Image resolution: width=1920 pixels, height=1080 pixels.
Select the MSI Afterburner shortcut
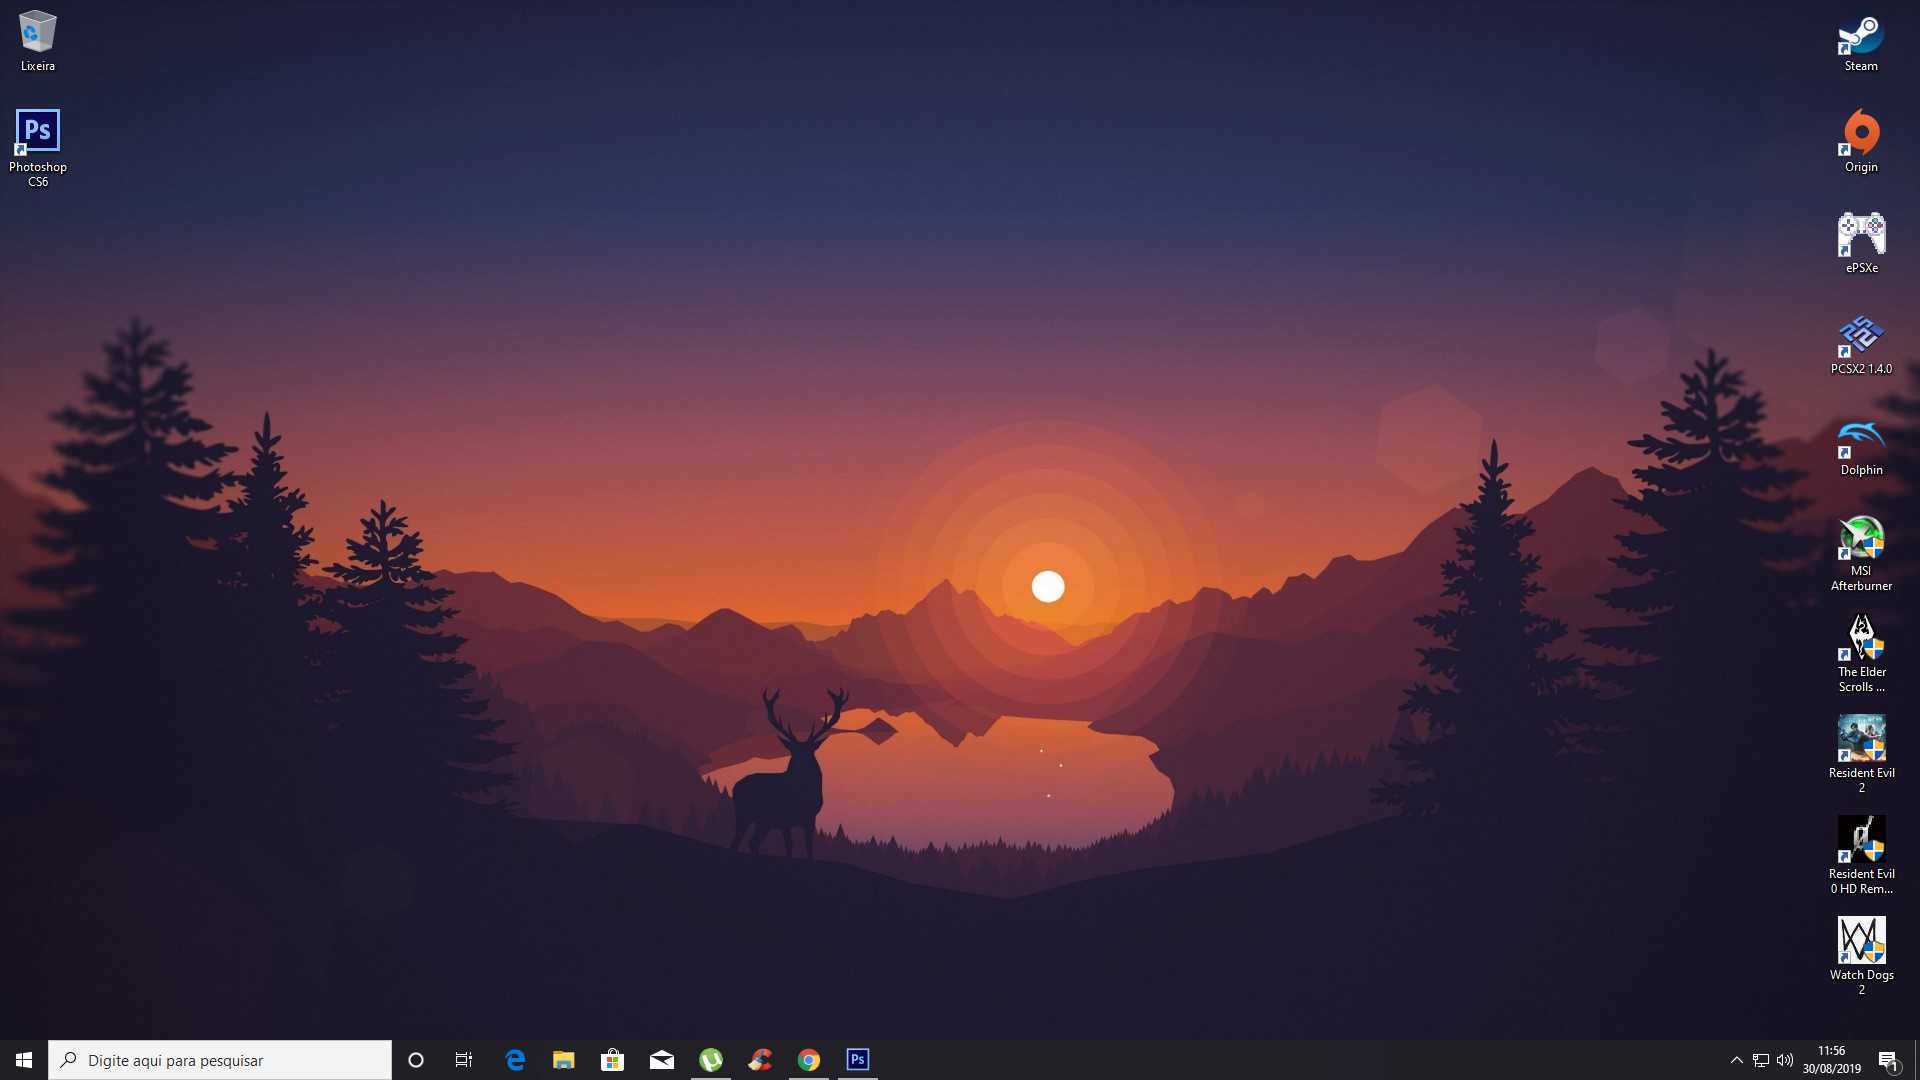[1861, 554]
